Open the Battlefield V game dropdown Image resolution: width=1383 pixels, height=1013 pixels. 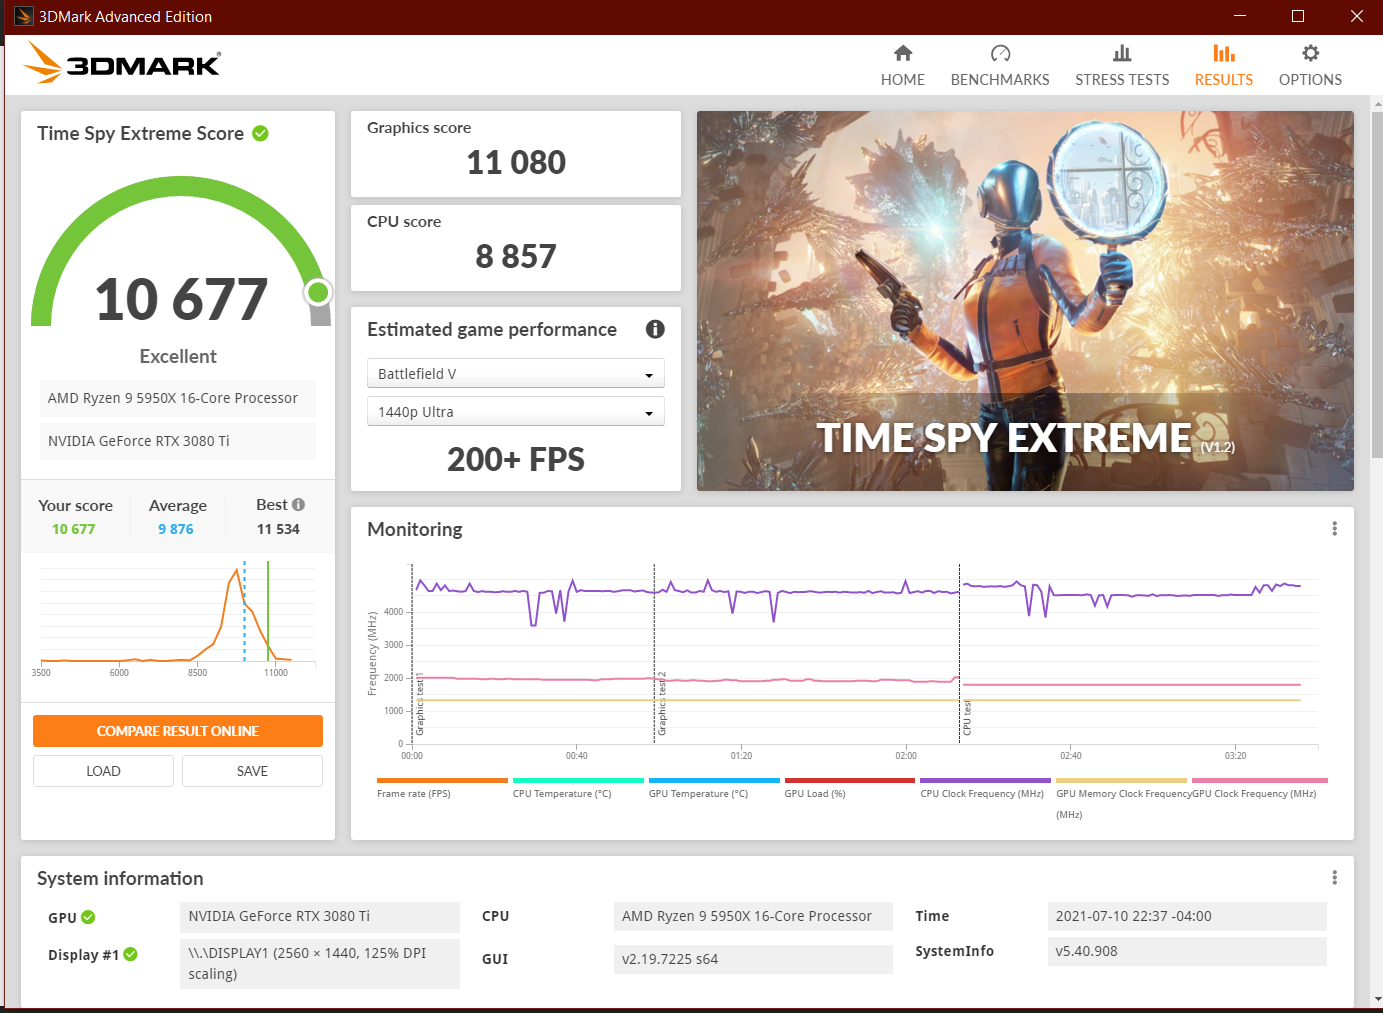(516, 373)
